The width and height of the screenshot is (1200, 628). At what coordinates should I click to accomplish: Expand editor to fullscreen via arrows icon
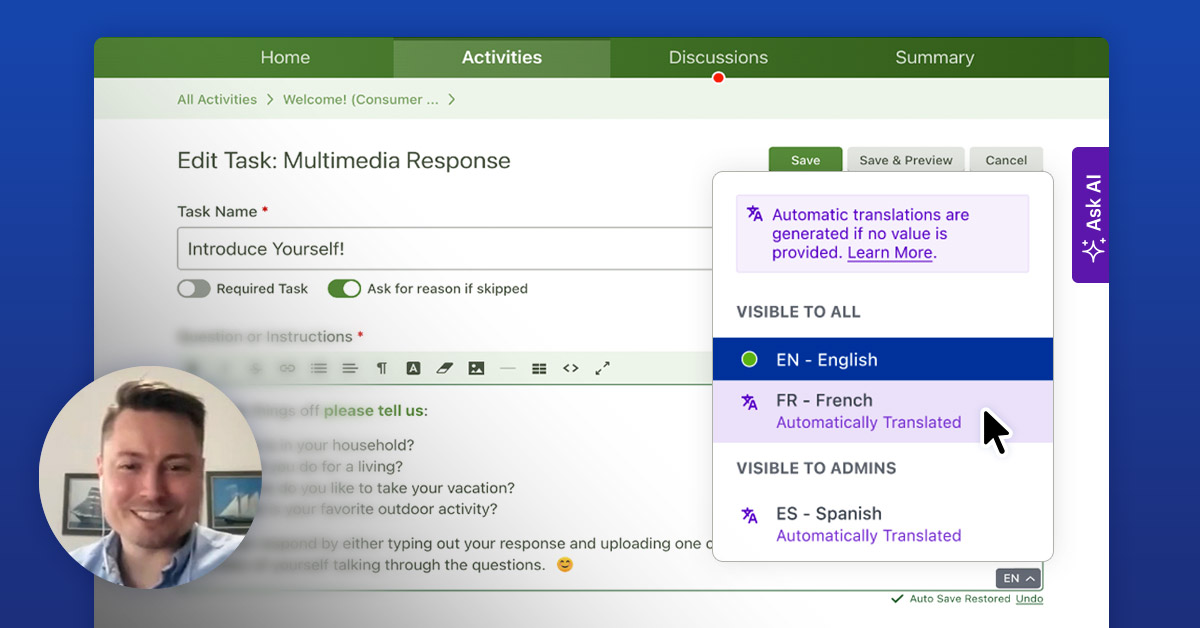coord(602,368)
